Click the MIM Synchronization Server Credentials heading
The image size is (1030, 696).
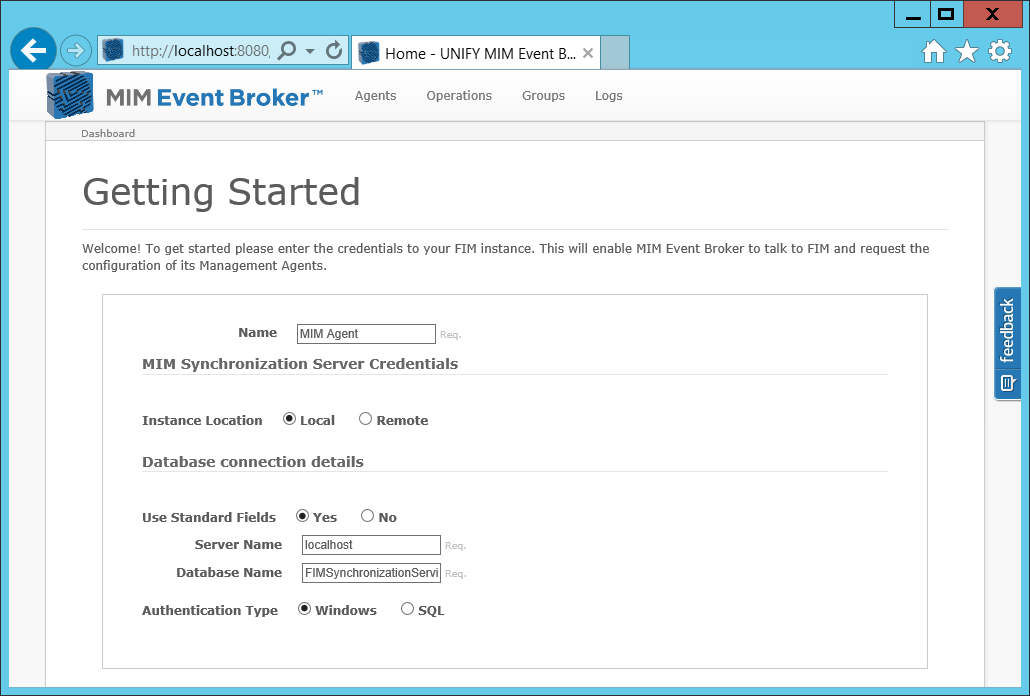[x=300, y=364]
